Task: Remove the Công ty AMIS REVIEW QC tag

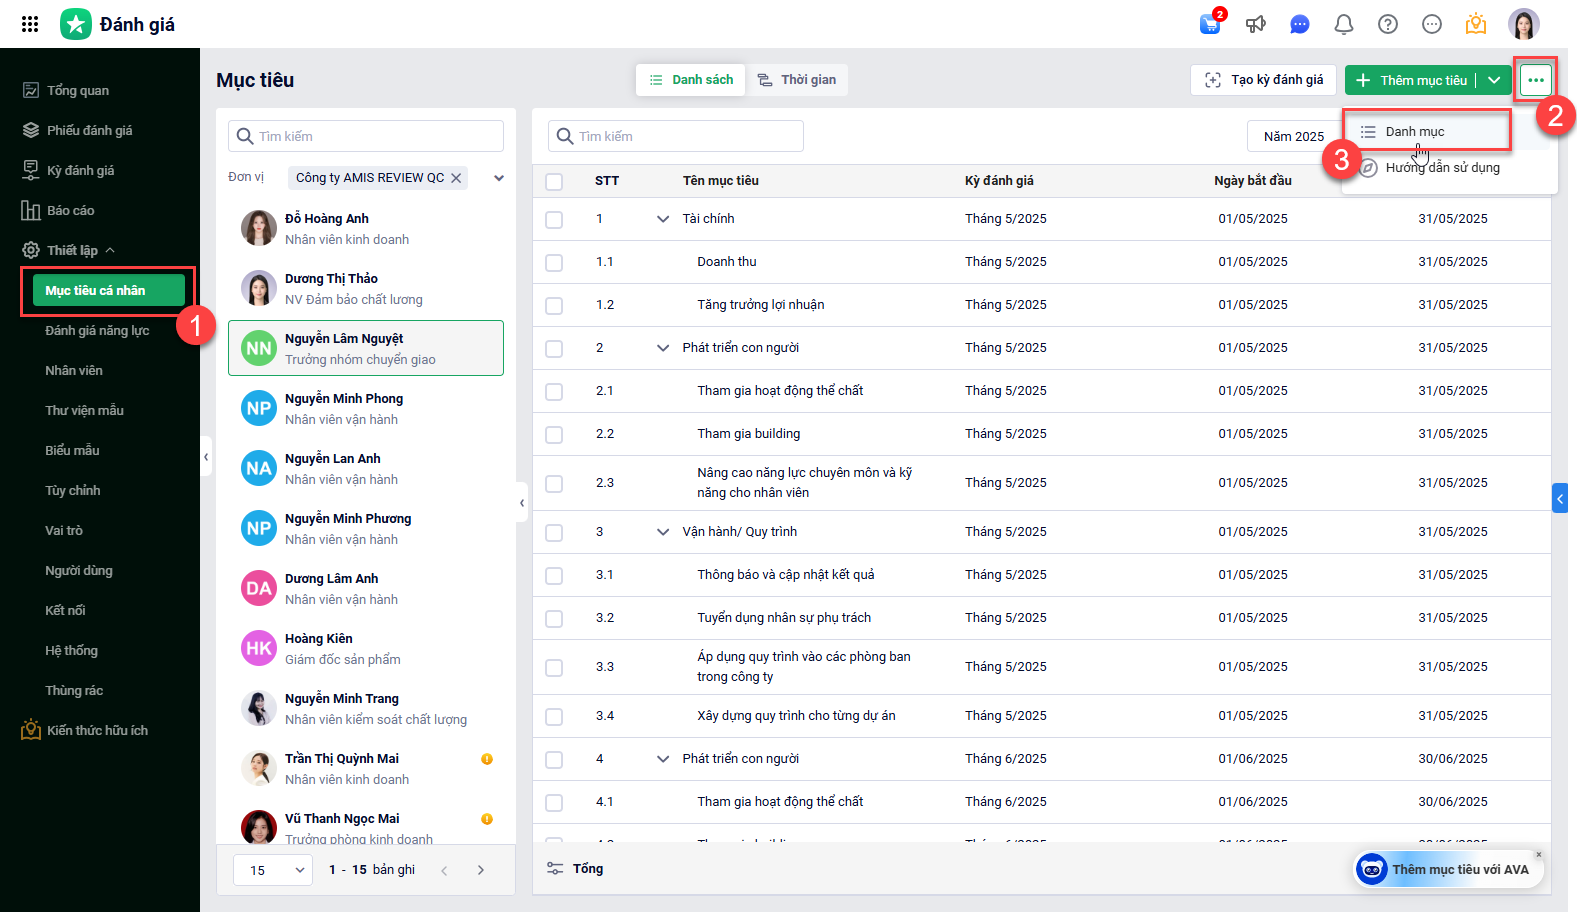Action: click(456, 178)
